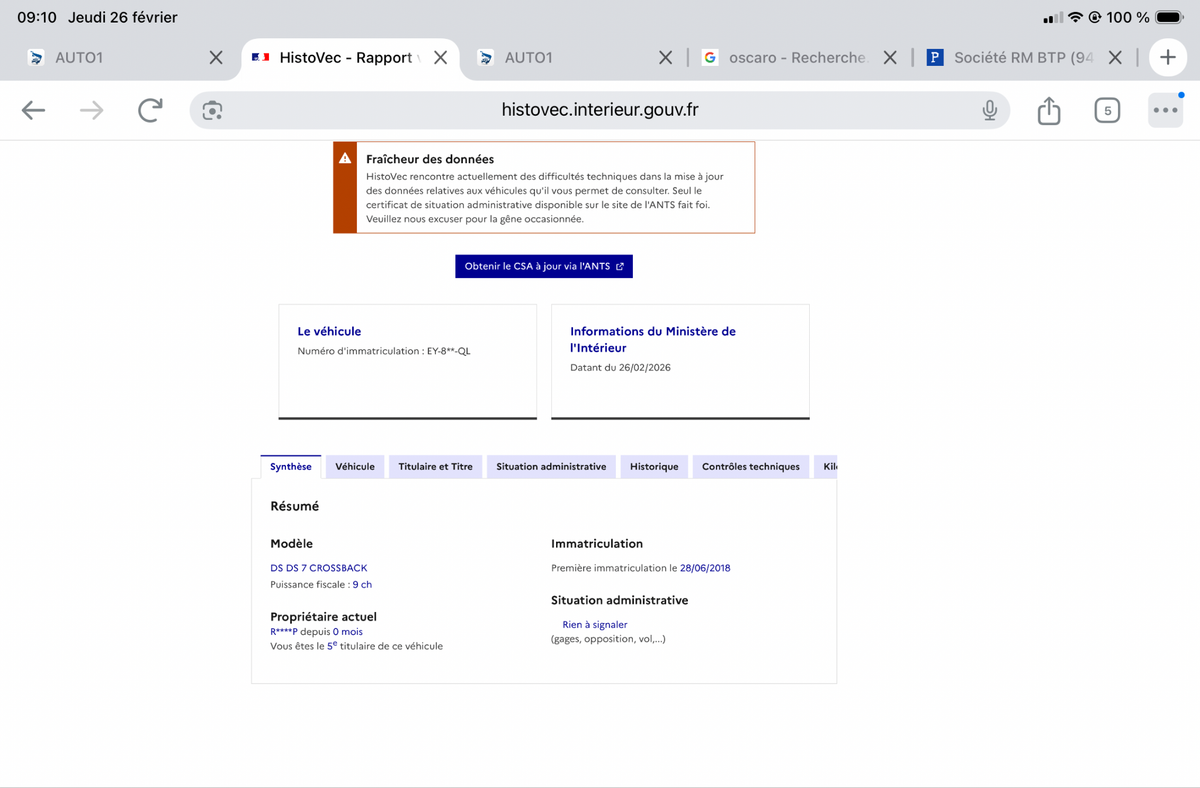1200x788 pixels.
Task: Switch to the Société RM BTP tab
Action: pyautogui.click(x=1015, y=57)
